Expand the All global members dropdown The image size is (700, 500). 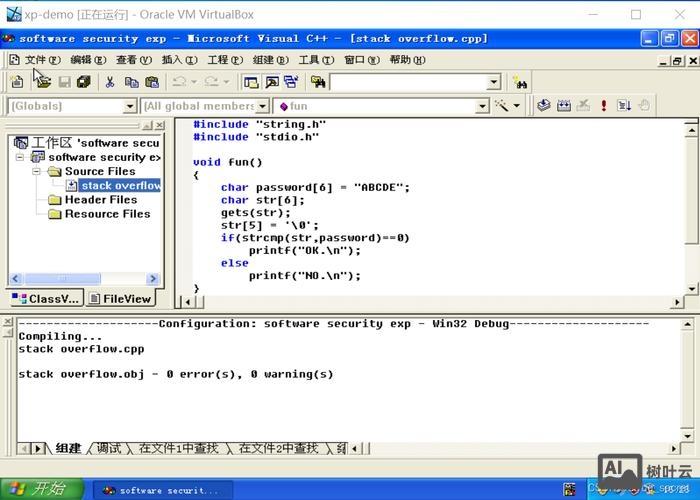[263, 106]
